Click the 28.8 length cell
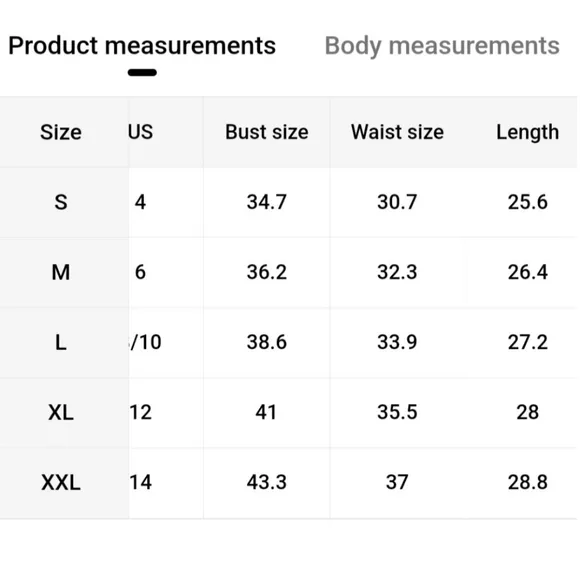 tap(527, 482)
